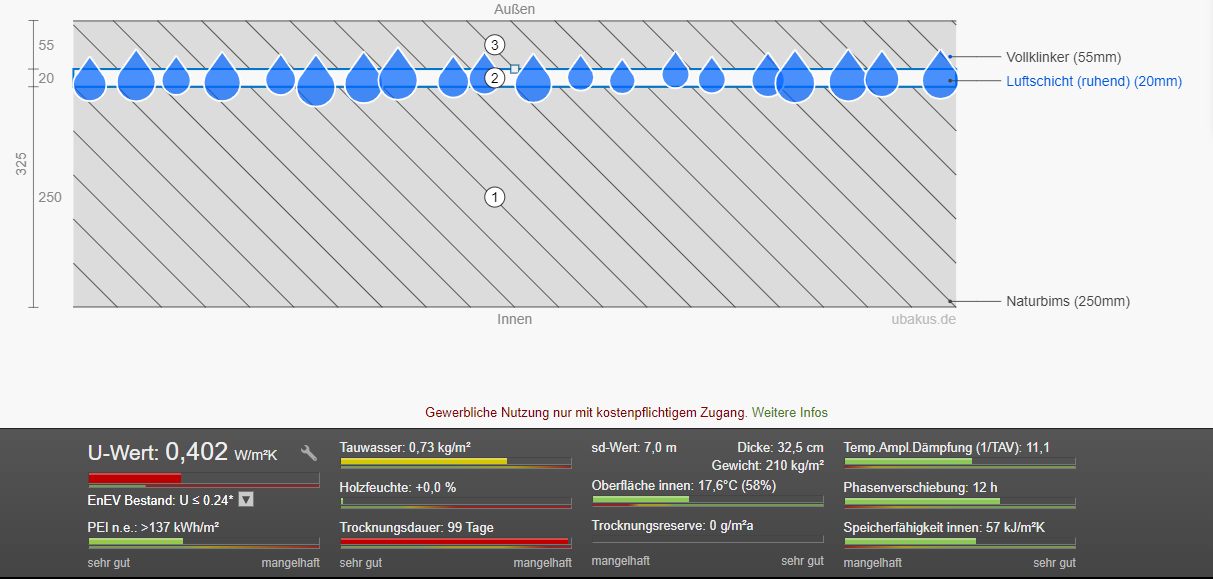1213x579 pixels.
Task: Click the rightmost water droplet icon
Action: click(x=940, y=76)
